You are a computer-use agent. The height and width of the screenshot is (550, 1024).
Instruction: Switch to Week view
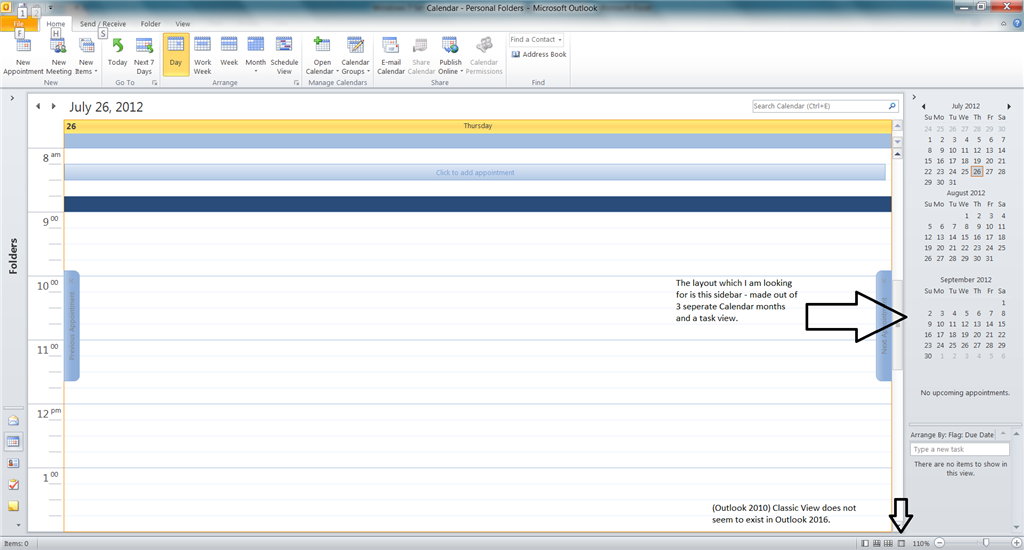[x=229, y=52]
